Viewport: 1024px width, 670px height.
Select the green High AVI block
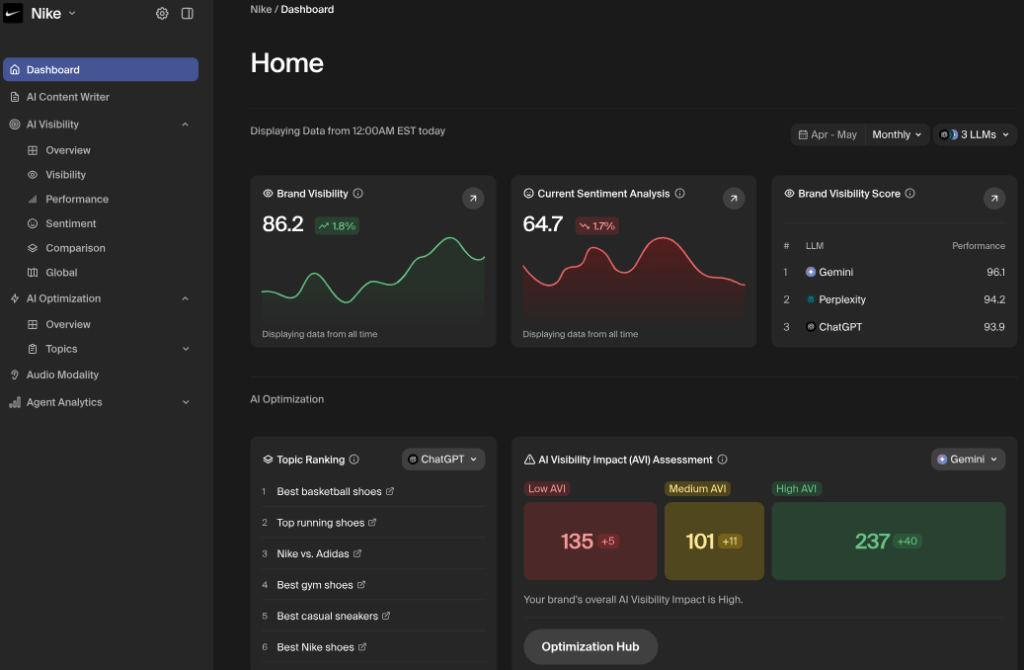click(x=888, y=541)
